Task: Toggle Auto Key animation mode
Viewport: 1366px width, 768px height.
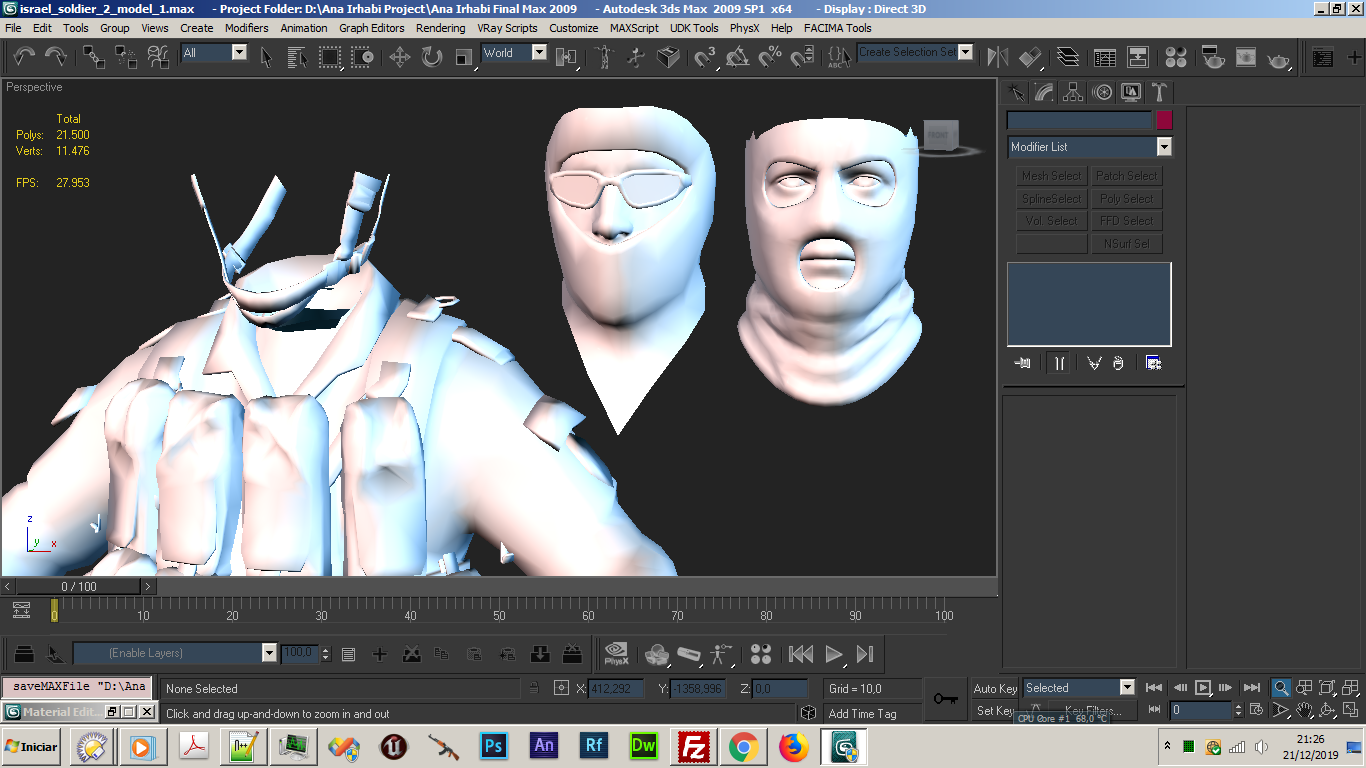Action: 994,688
